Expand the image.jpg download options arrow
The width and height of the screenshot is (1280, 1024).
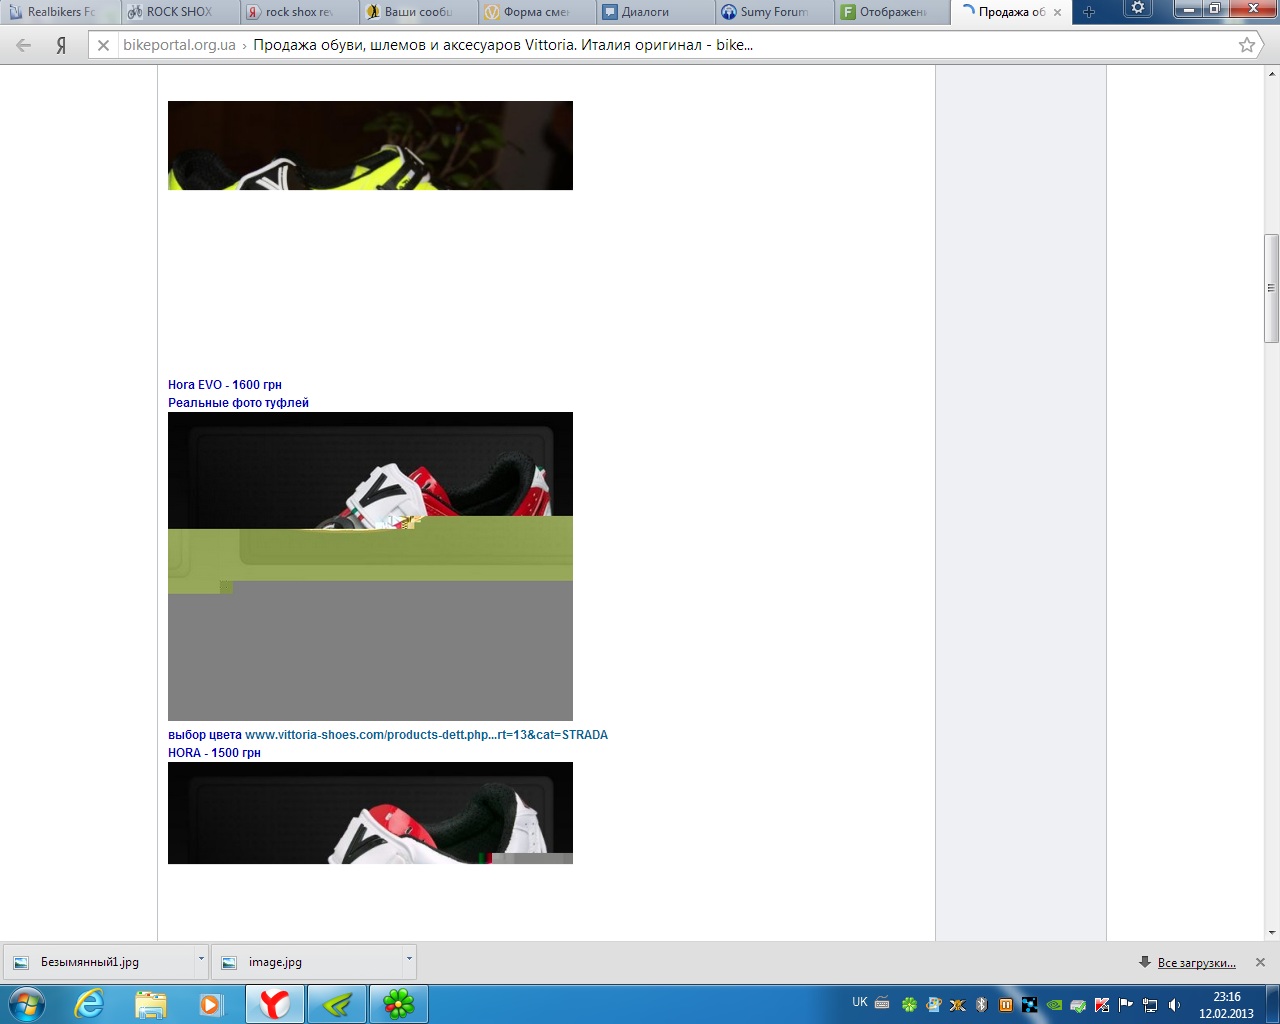click(x=409, y=960)
